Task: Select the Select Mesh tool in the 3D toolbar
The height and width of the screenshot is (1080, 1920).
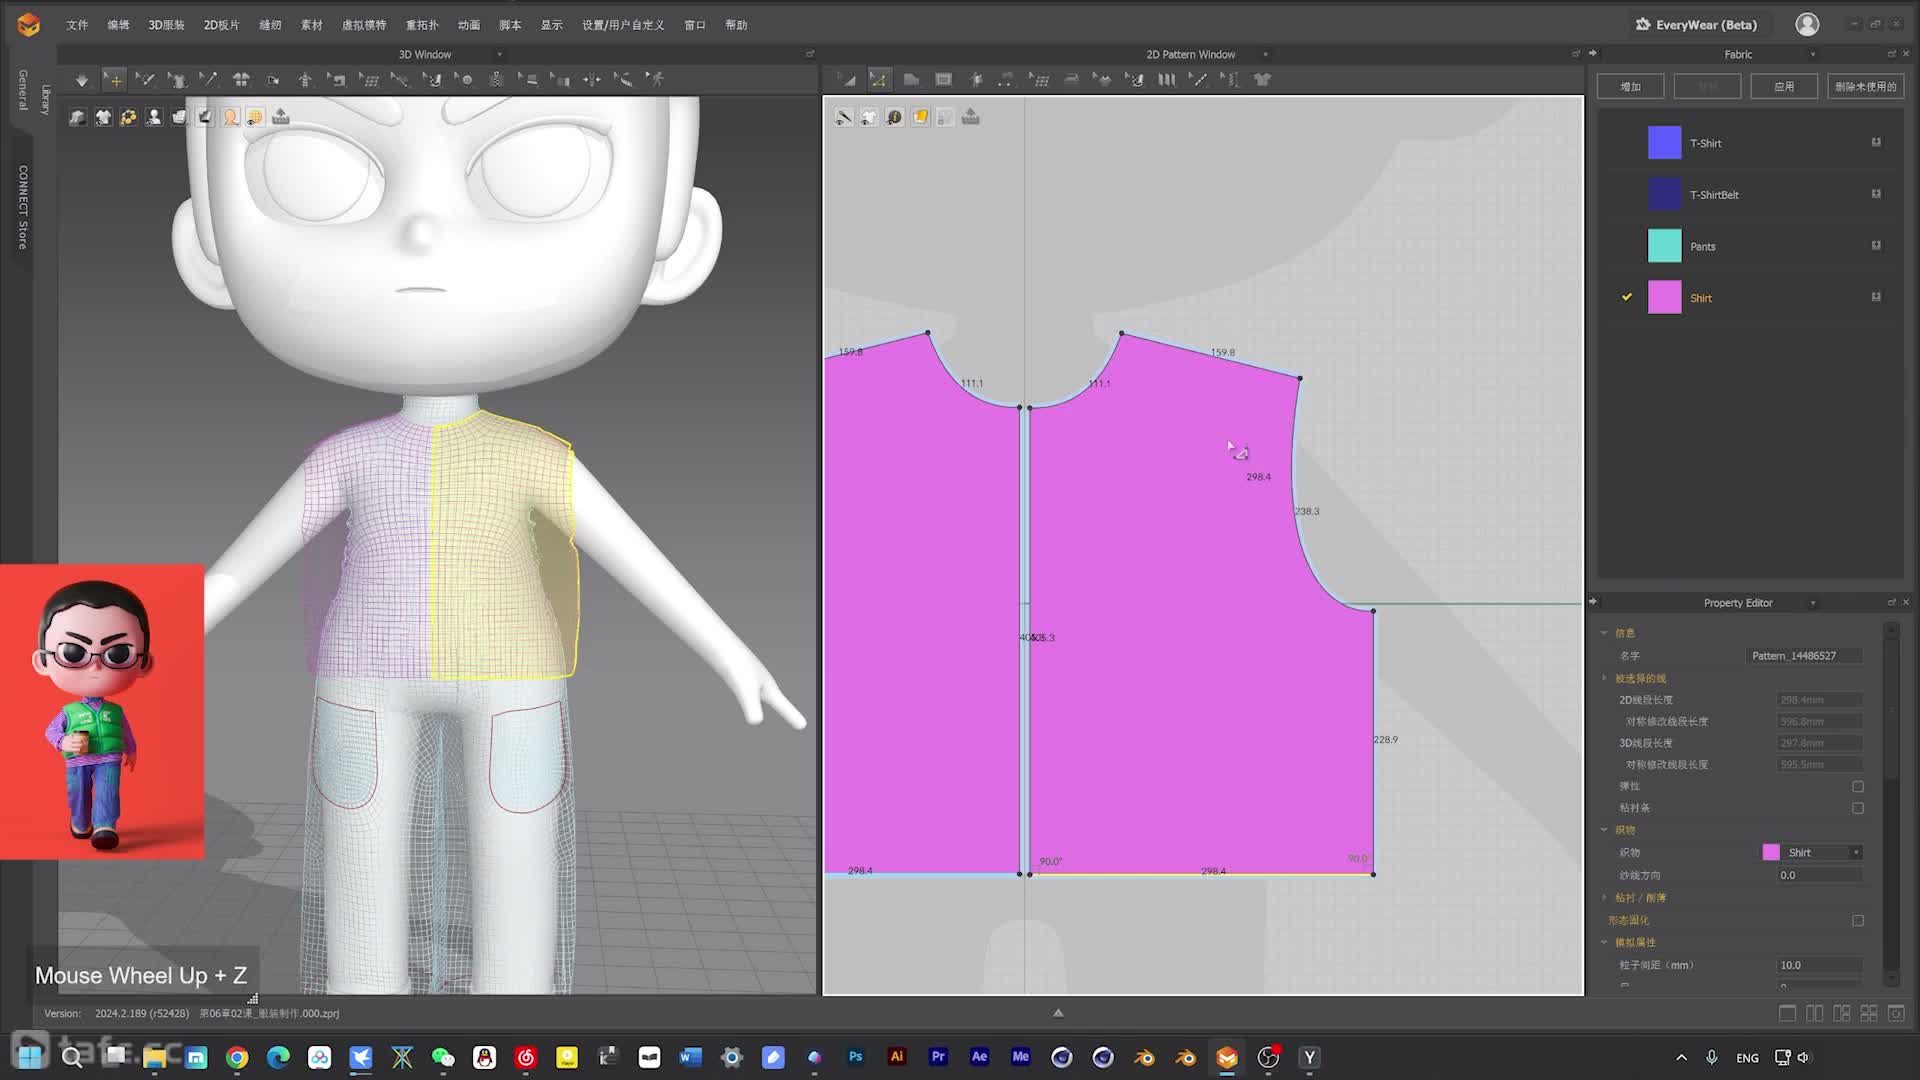Action: [x=145, y=80]
